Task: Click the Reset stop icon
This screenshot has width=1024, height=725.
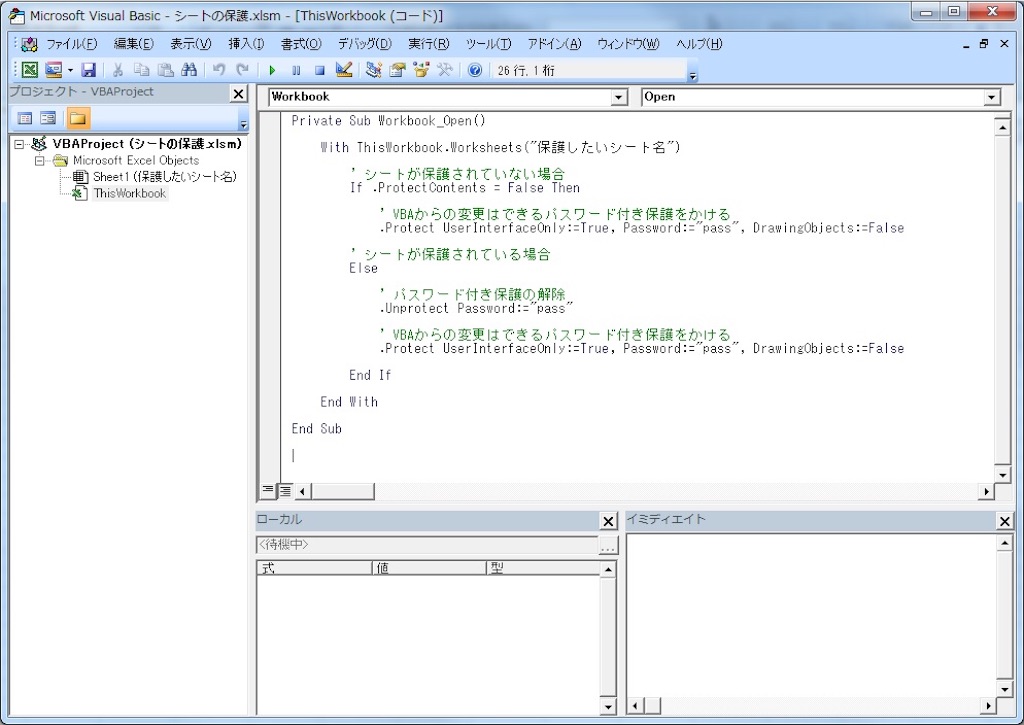Action: [319, 70]
